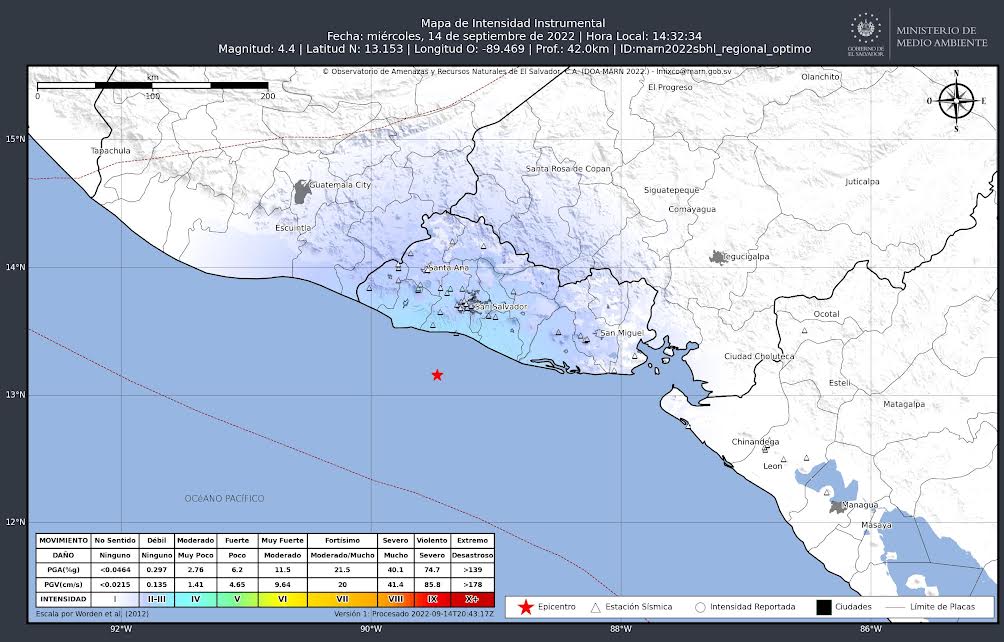Click the Ciudades black square legend symbol
Viewport: 1004px width, 642px height.
pyautogui.click(x=824, y=607)
